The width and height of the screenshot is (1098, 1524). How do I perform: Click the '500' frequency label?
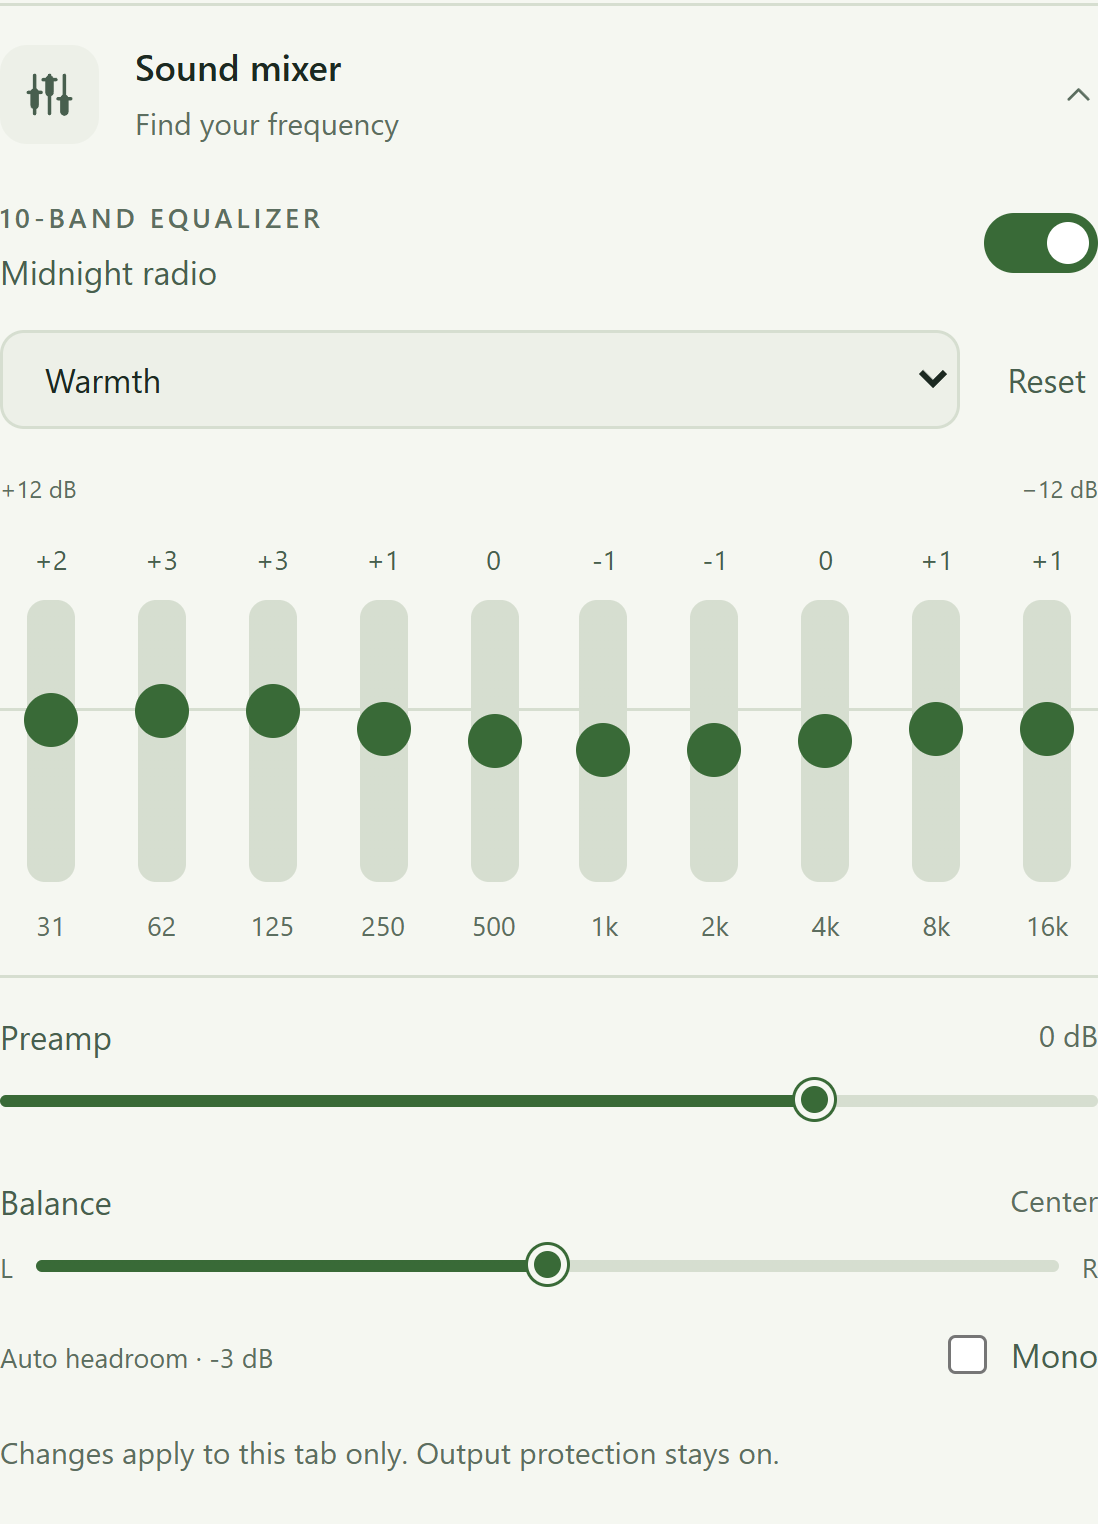[x=494, y=927]
